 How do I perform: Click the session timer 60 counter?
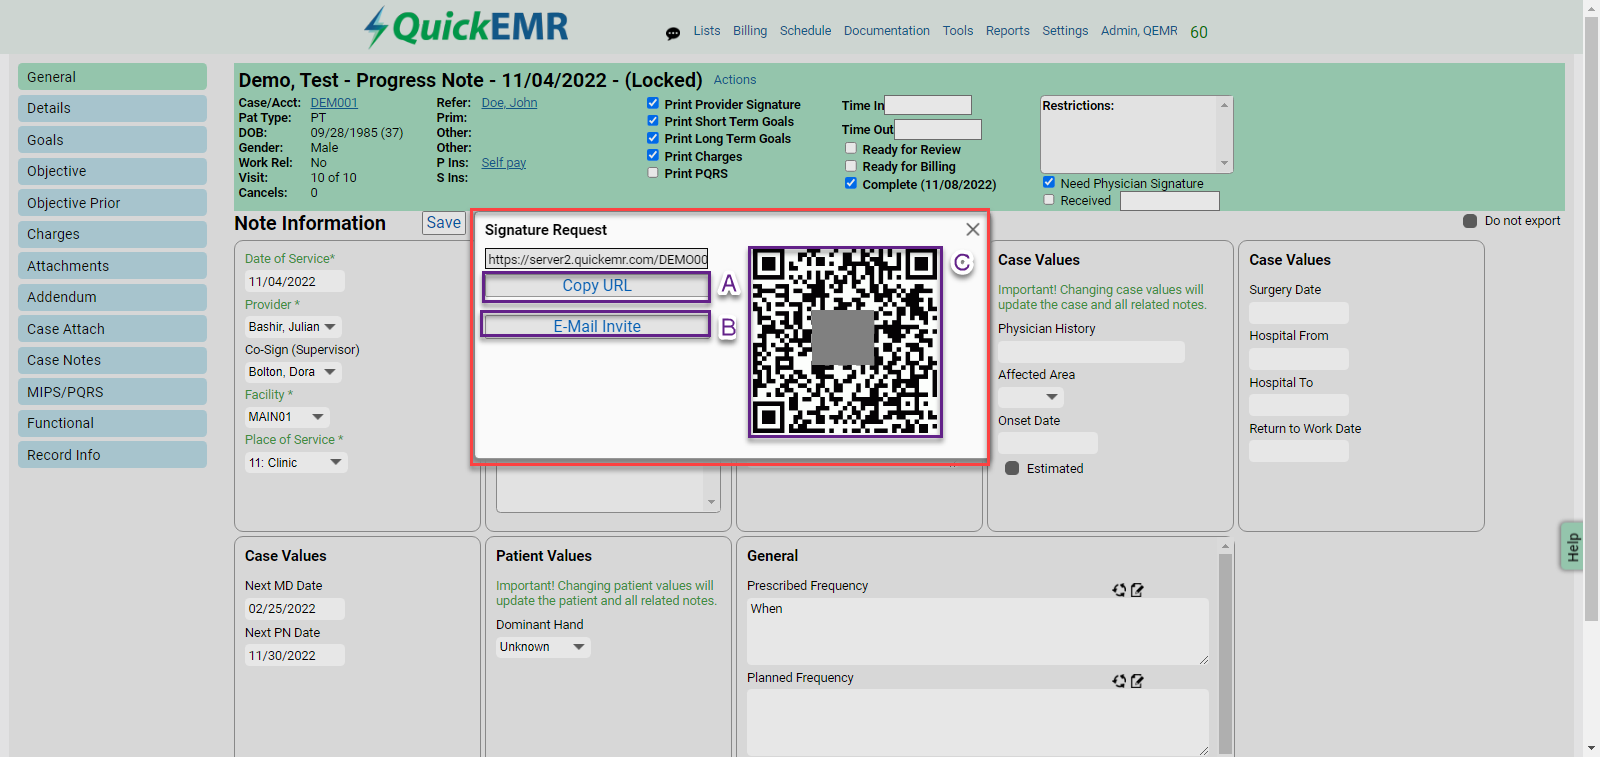pyautogui.click(x=1199, y=32)
